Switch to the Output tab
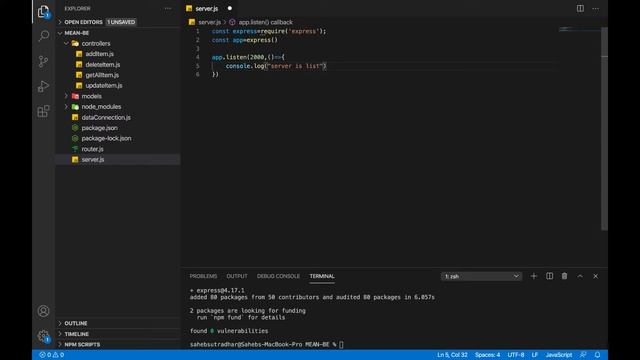 point(237,276)
